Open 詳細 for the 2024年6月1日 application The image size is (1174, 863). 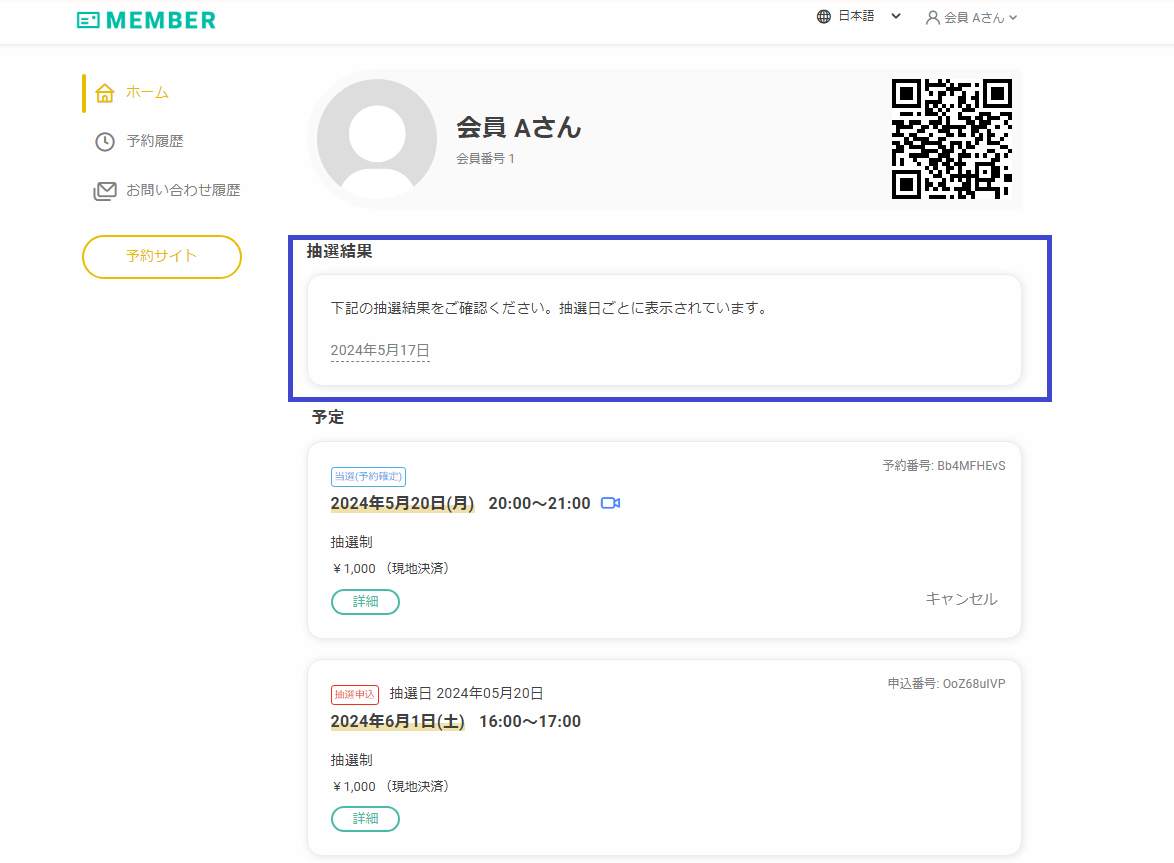[365, 819]
